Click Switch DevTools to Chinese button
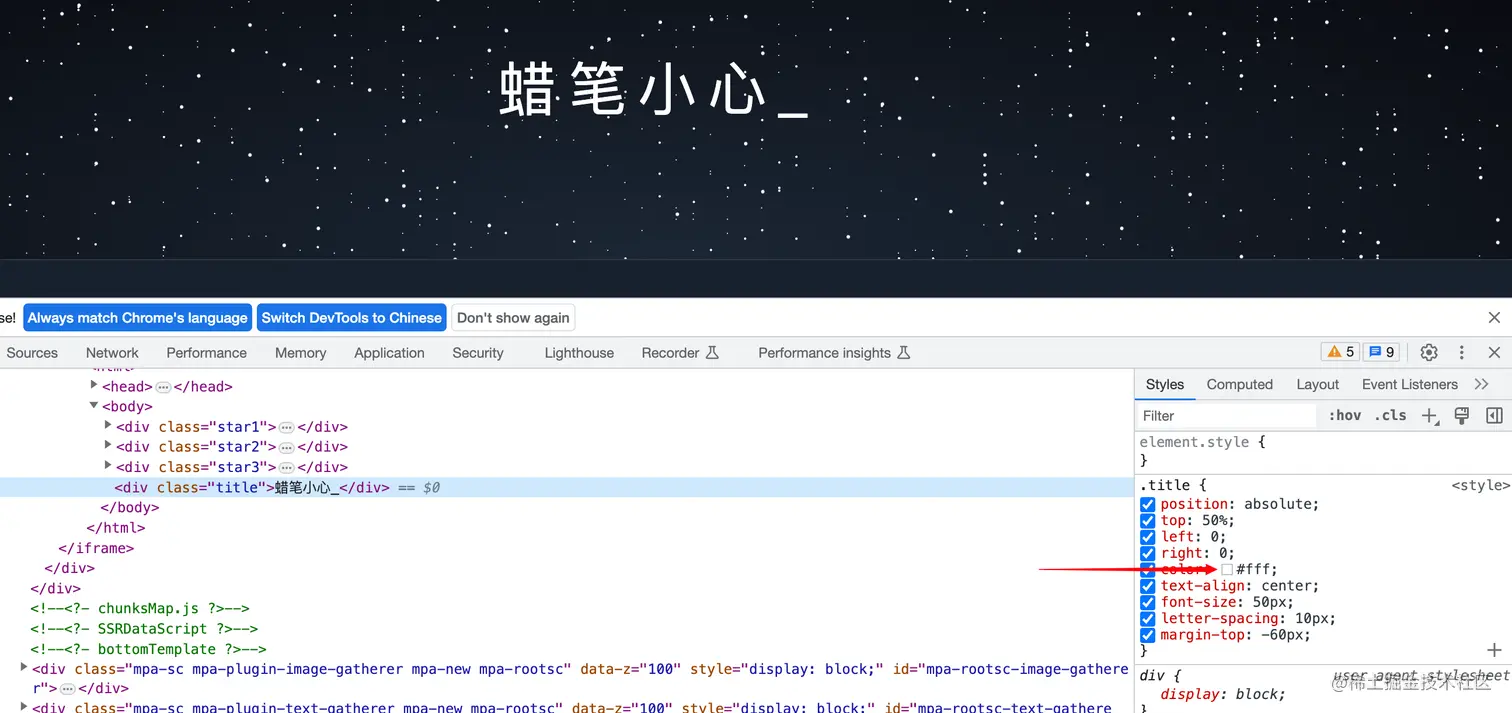This screenshot has width=1512, height=713. click(351, 318)
